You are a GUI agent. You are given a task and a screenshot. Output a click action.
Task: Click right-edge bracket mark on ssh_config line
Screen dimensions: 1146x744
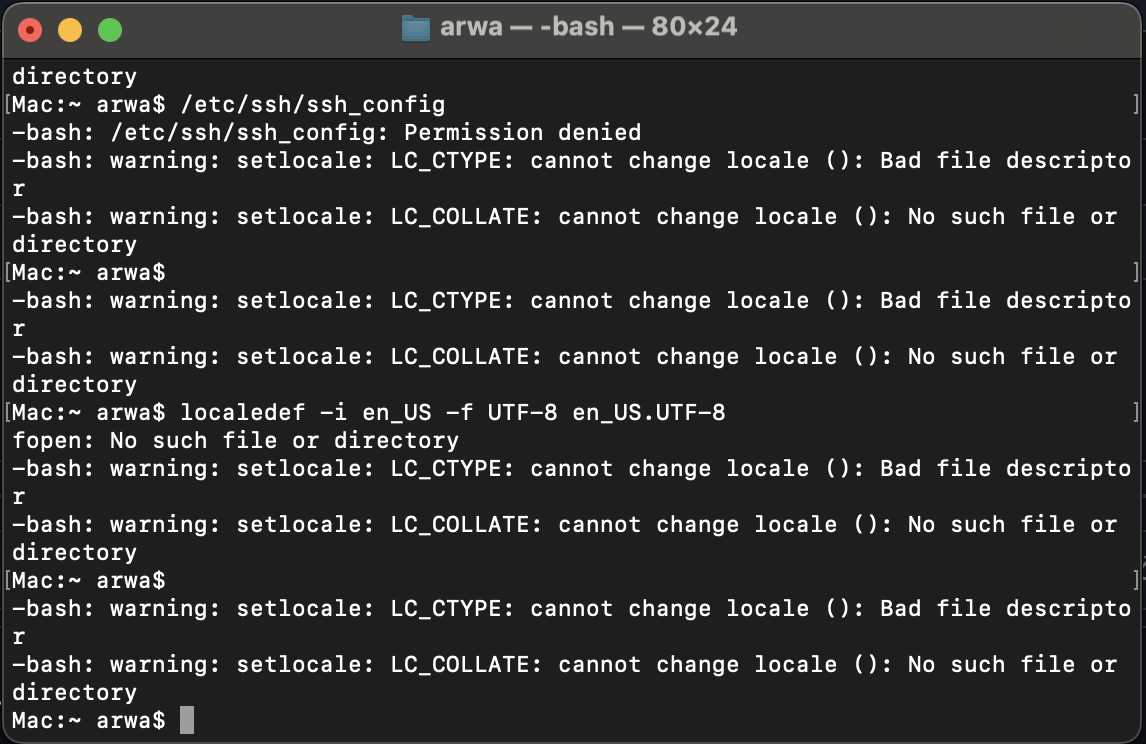[x=1137, y=104]
